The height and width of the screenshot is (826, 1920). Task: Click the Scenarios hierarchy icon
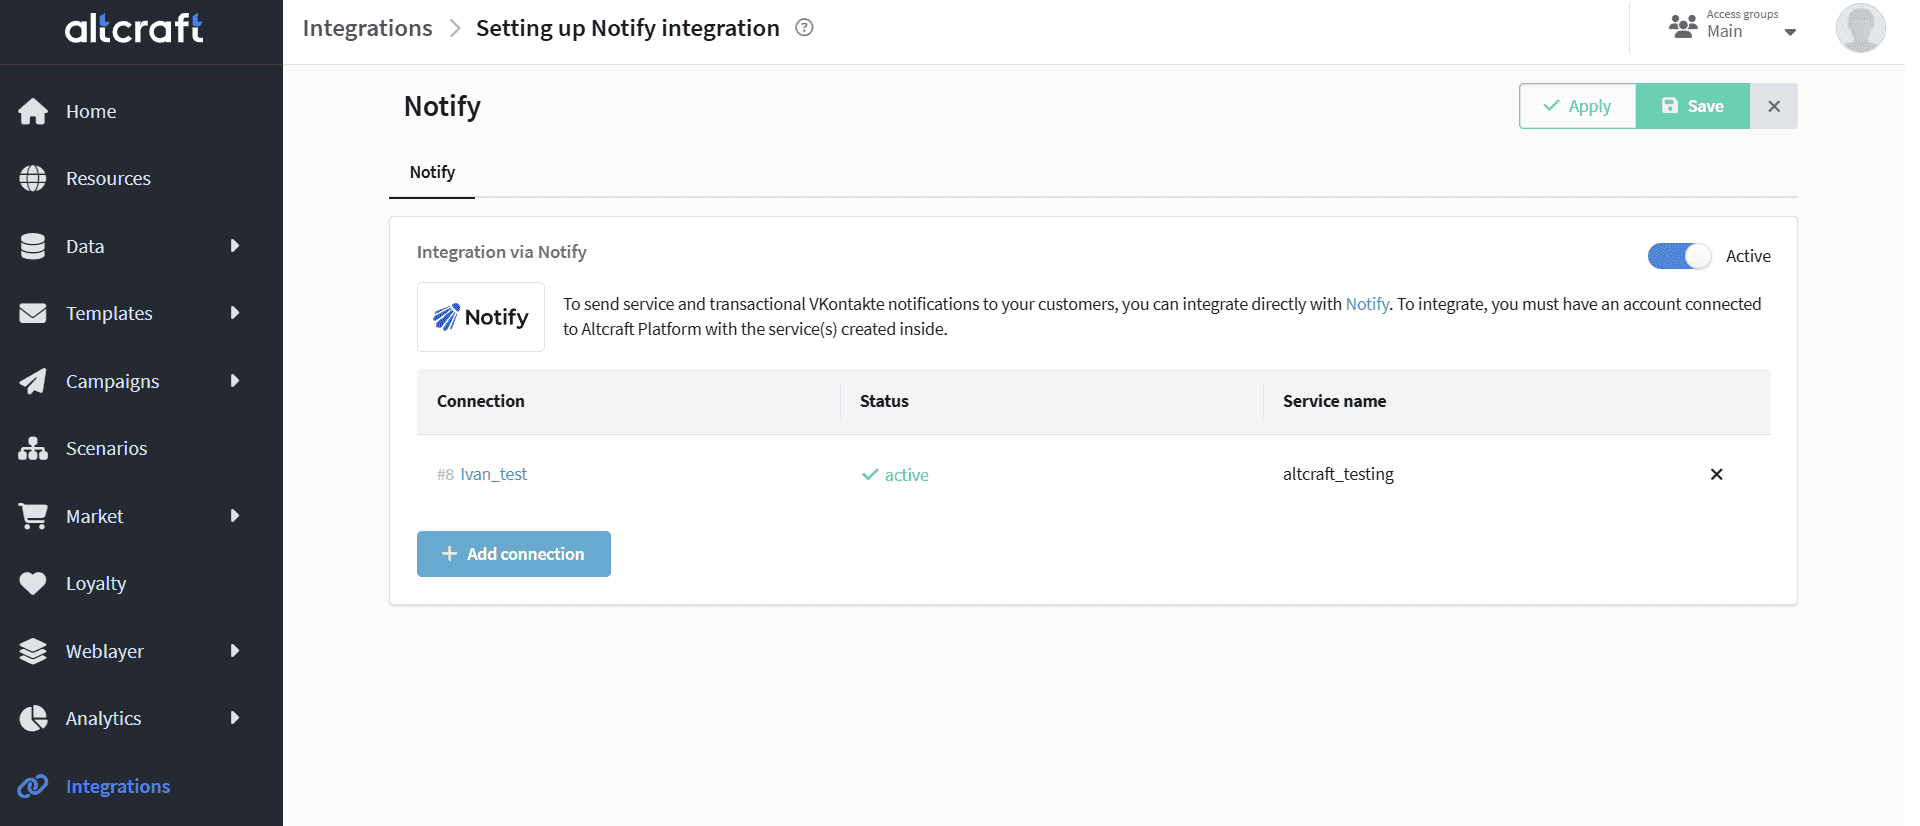tap(33, 448)
